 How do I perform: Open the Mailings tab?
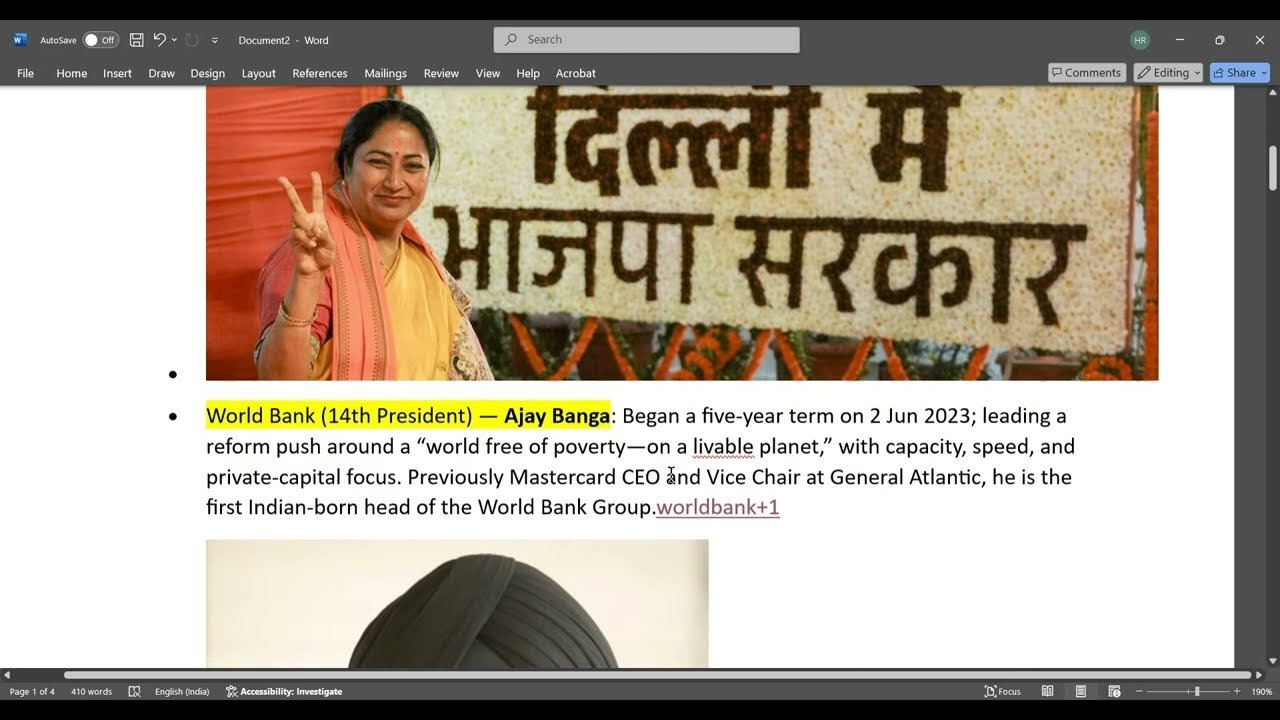pos(385,73)
